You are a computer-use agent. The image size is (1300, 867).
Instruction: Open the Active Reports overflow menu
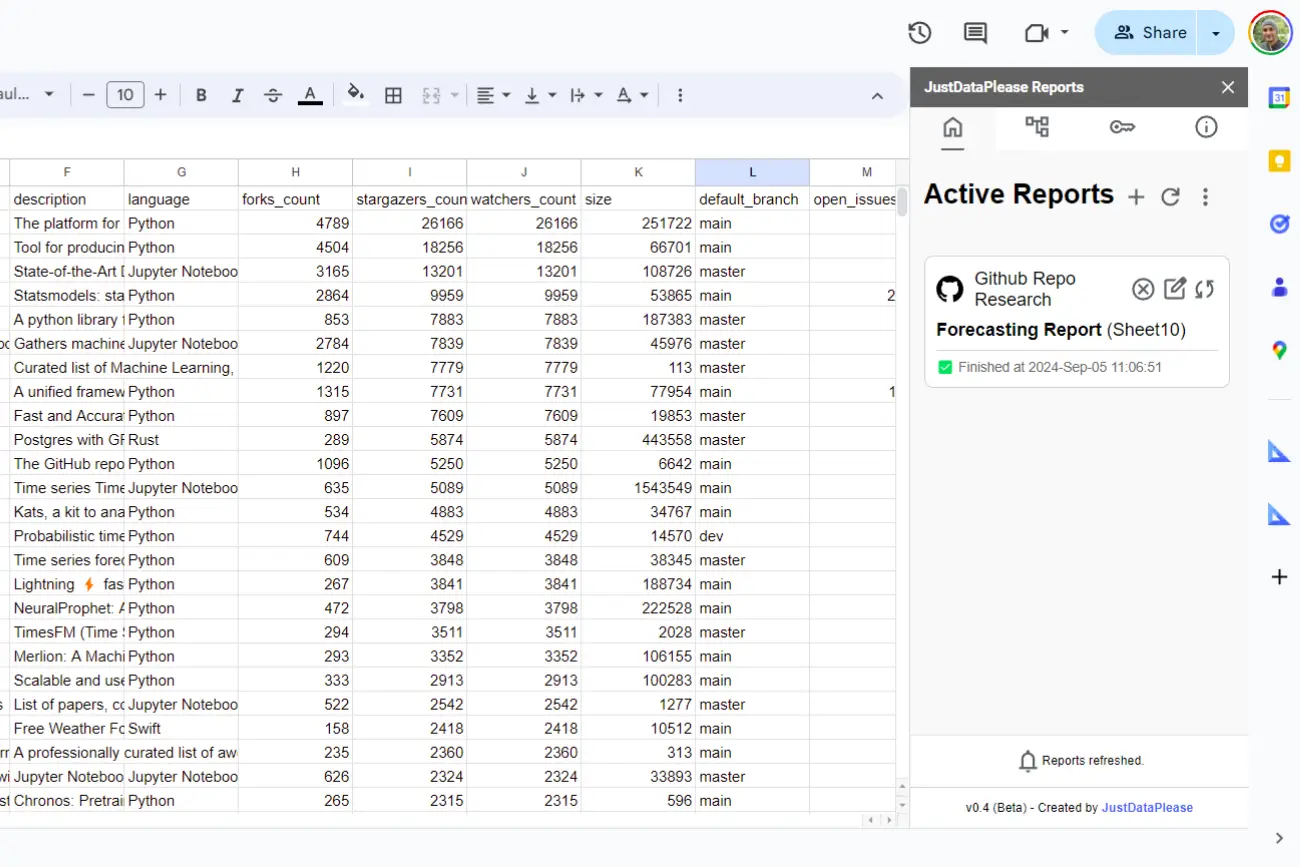point(1206,197)
